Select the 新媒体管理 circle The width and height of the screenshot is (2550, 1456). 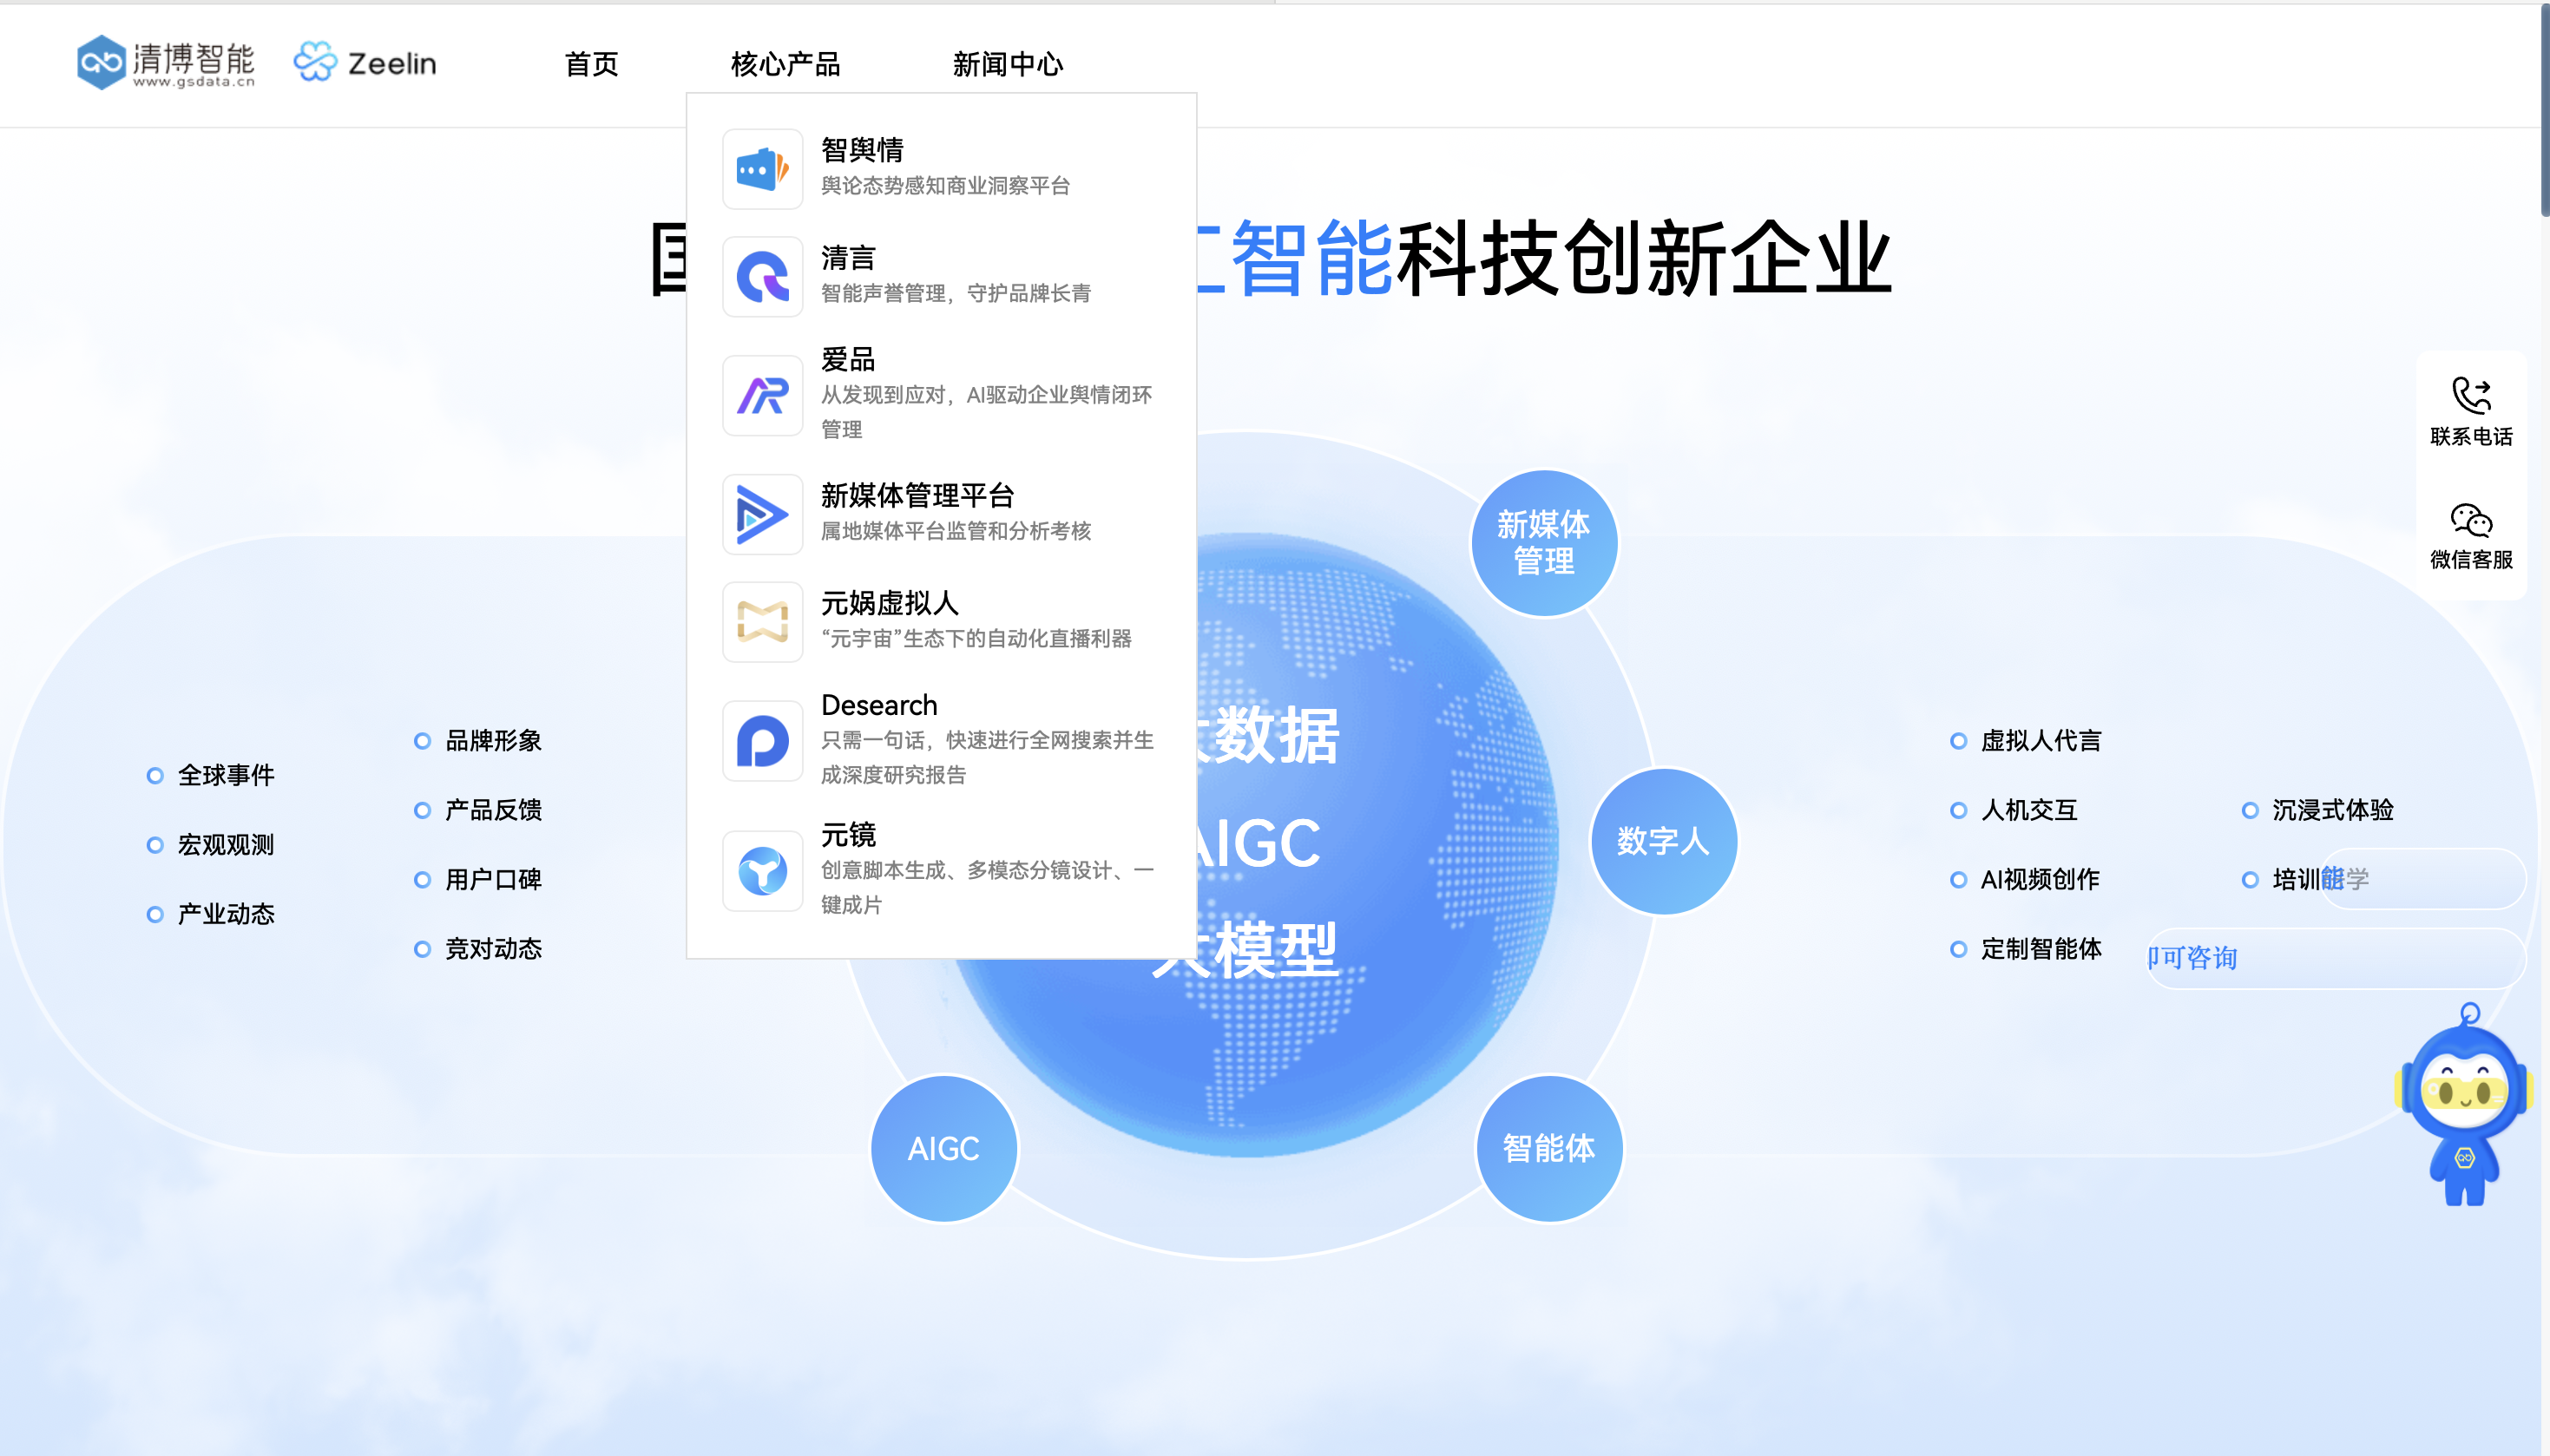1543,542
